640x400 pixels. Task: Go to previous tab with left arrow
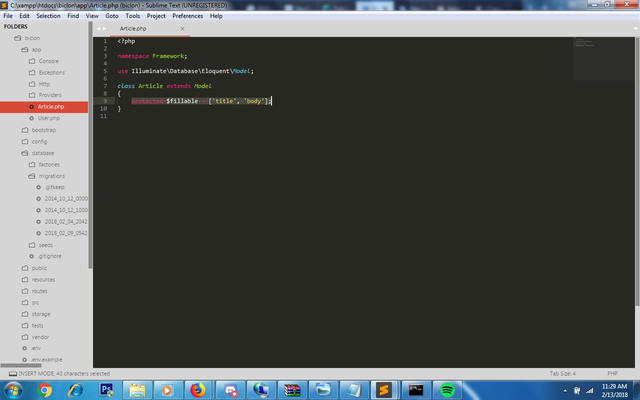pyautogui.click(x=98, y=29)
